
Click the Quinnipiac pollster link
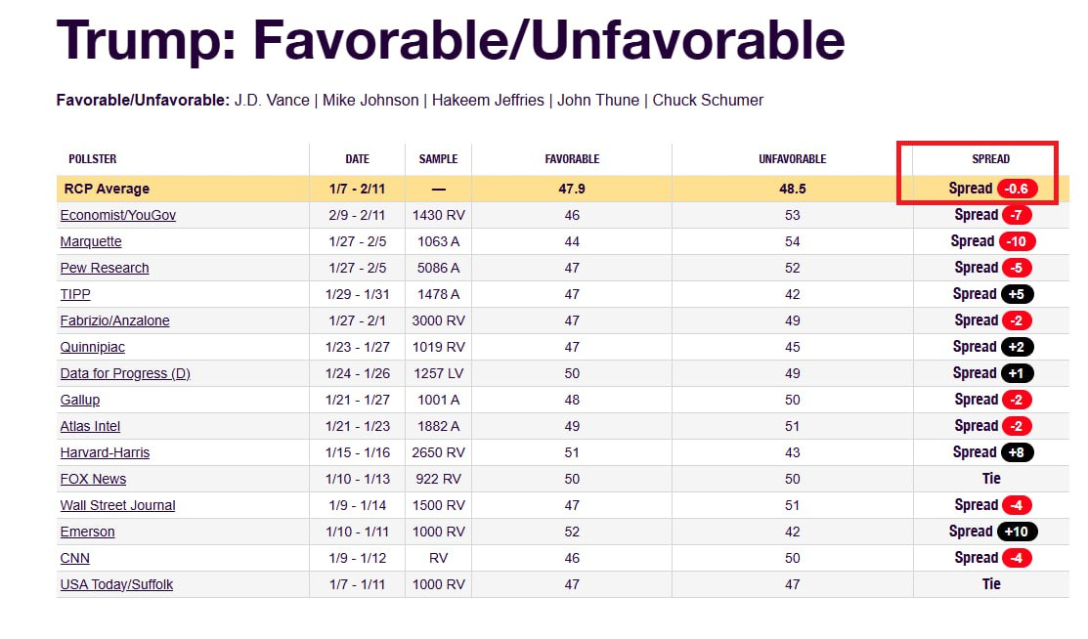[93, 347]
